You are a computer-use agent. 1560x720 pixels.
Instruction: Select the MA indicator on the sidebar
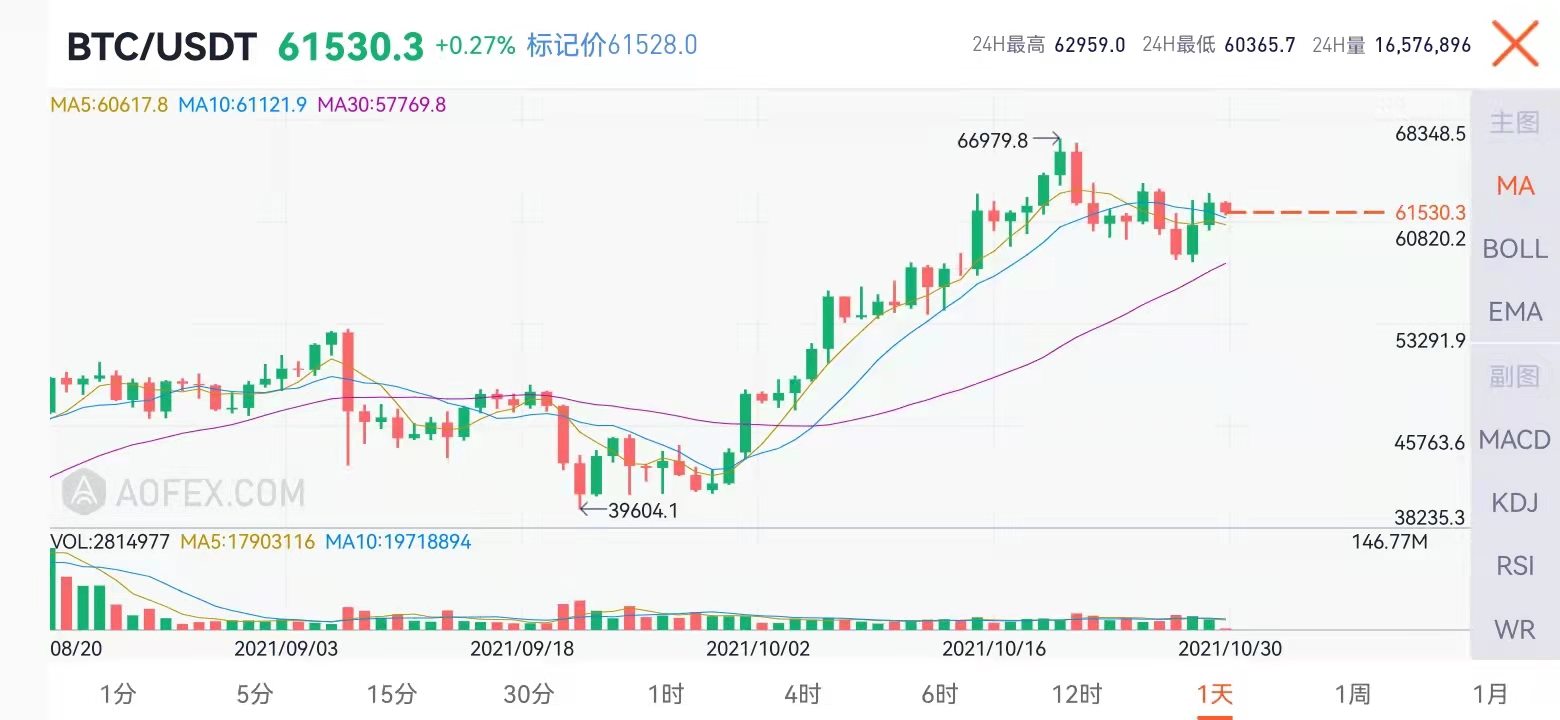tap(1516, 186)
